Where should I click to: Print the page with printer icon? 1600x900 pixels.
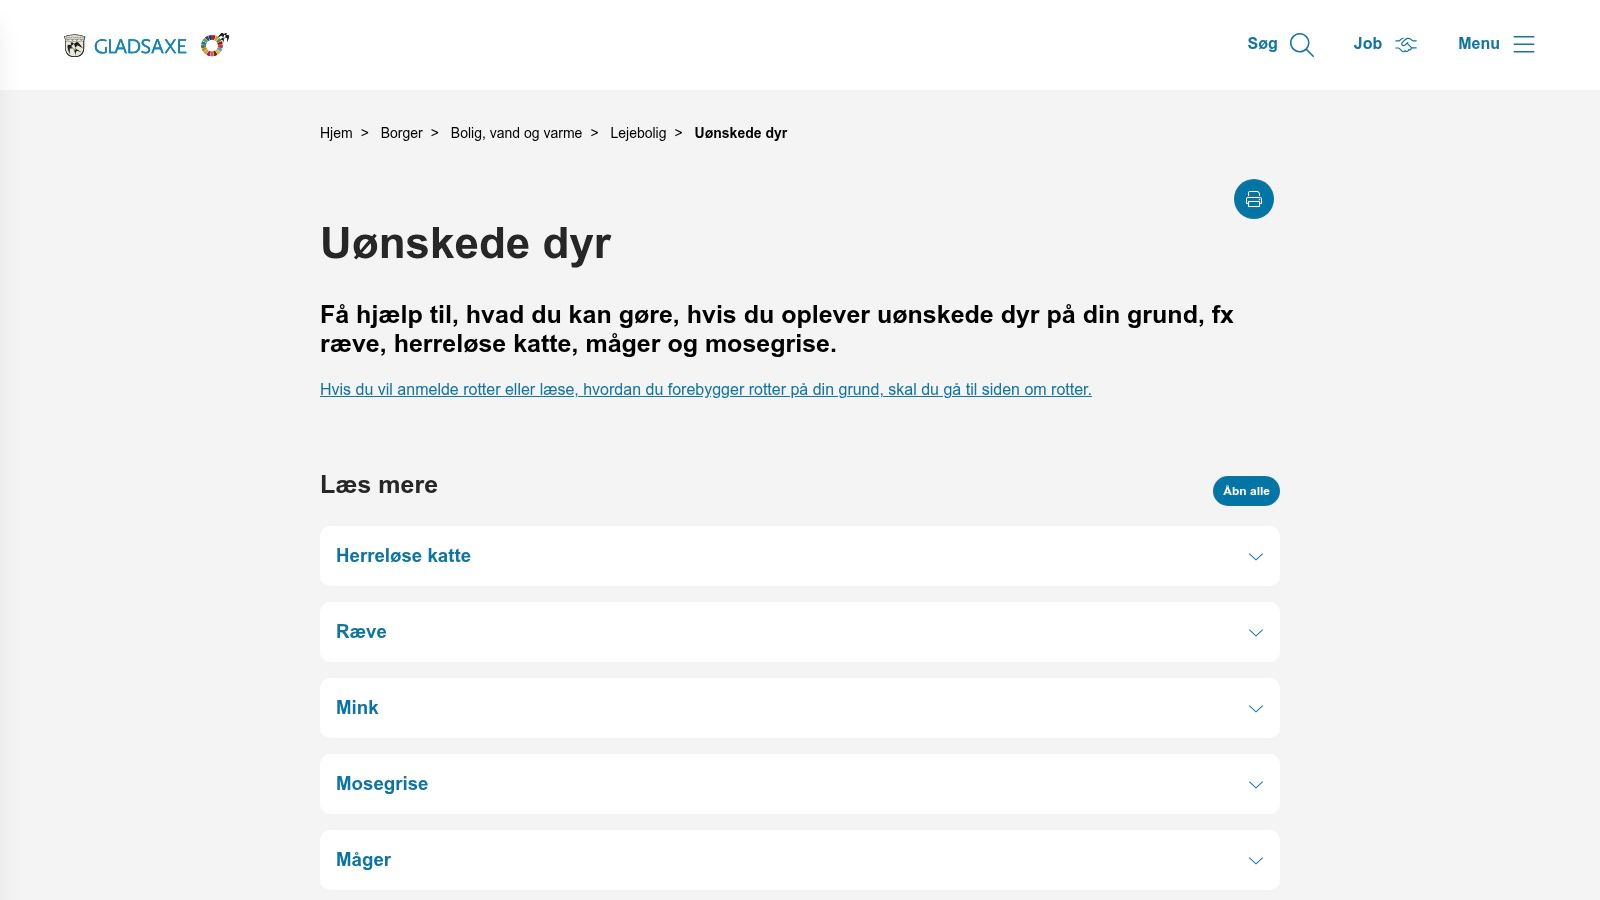tap(1254, 199)
